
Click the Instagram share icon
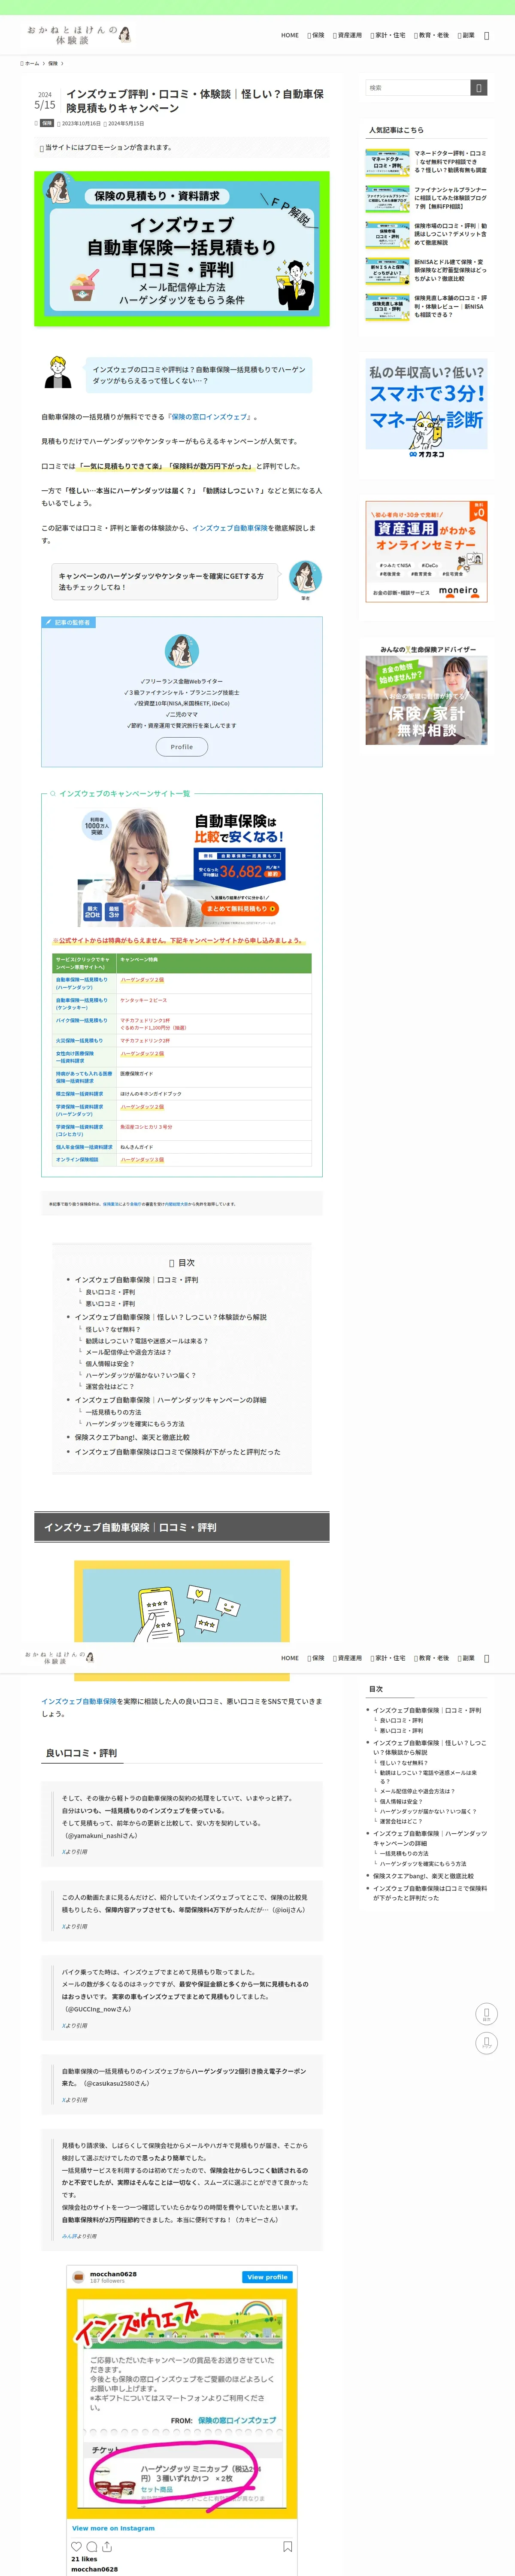click(107, 2546)
